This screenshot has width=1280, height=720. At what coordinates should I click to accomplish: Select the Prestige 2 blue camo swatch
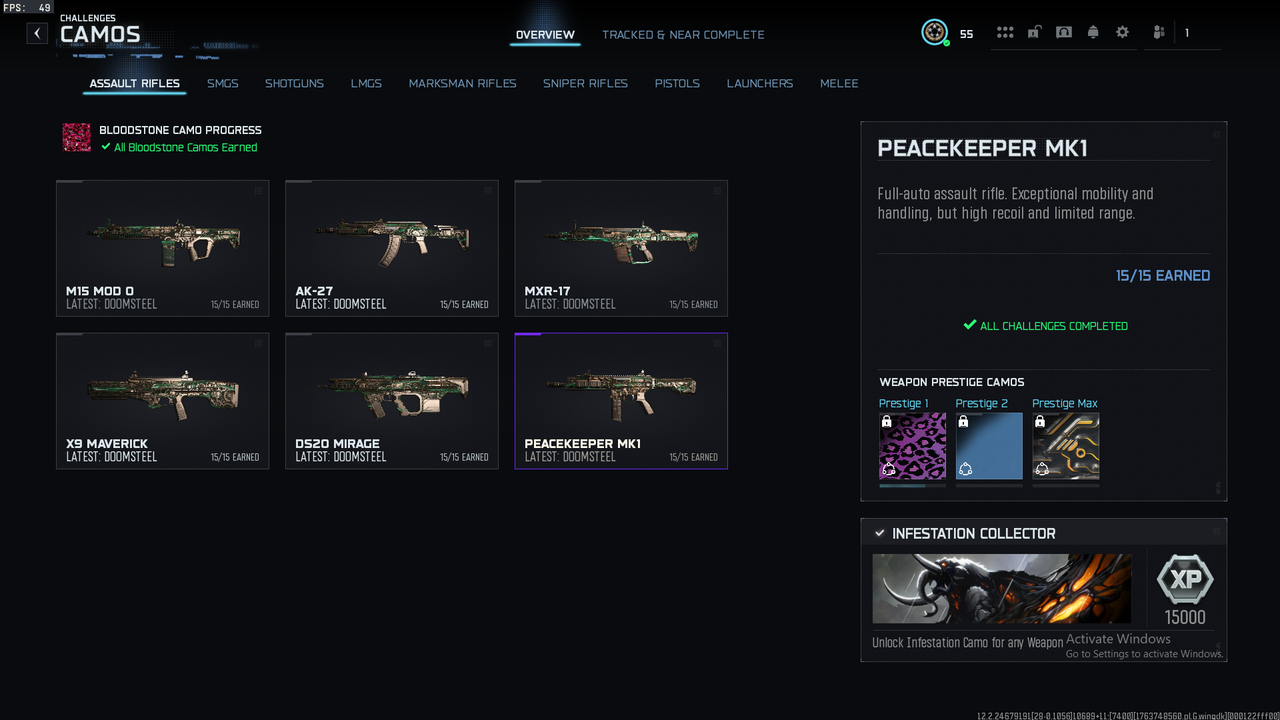tap(989, 446)
